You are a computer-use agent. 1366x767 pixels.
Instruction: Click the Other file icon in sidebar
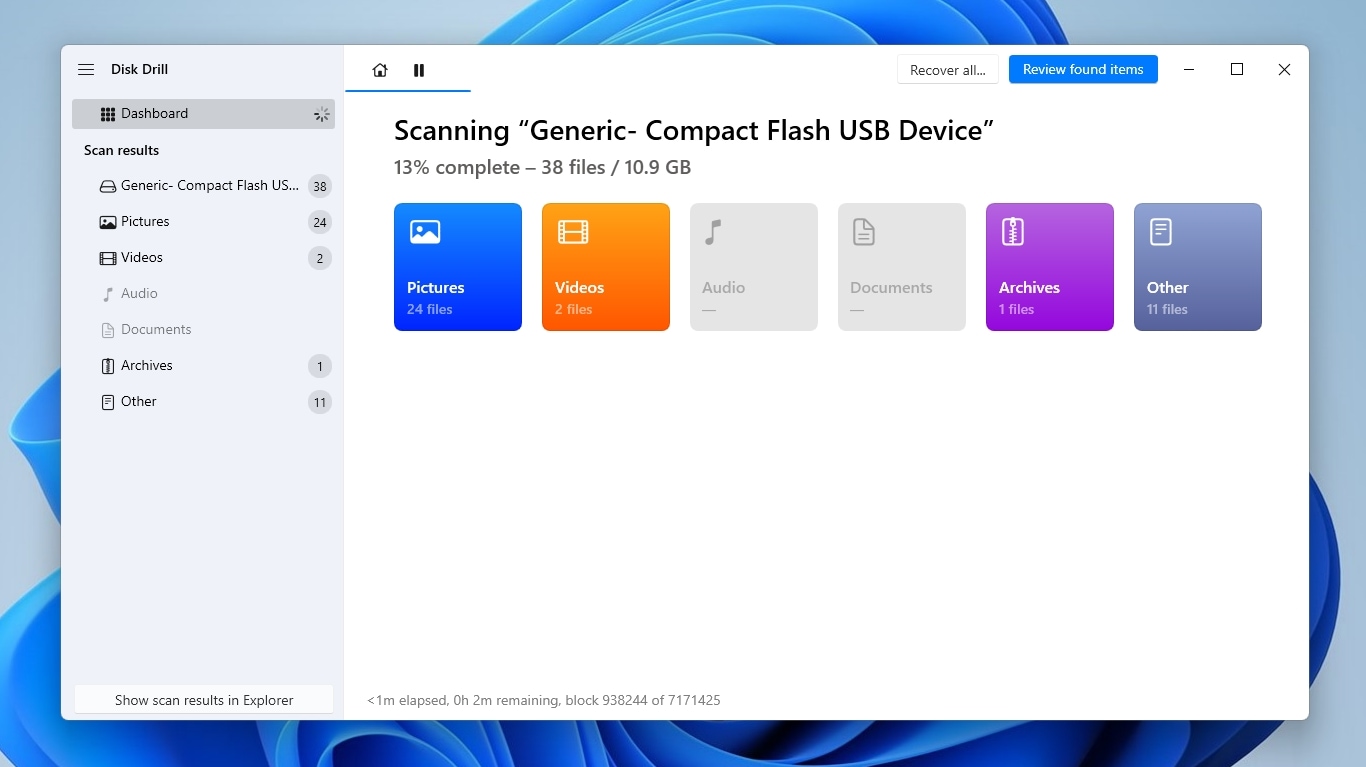[108, 402]
